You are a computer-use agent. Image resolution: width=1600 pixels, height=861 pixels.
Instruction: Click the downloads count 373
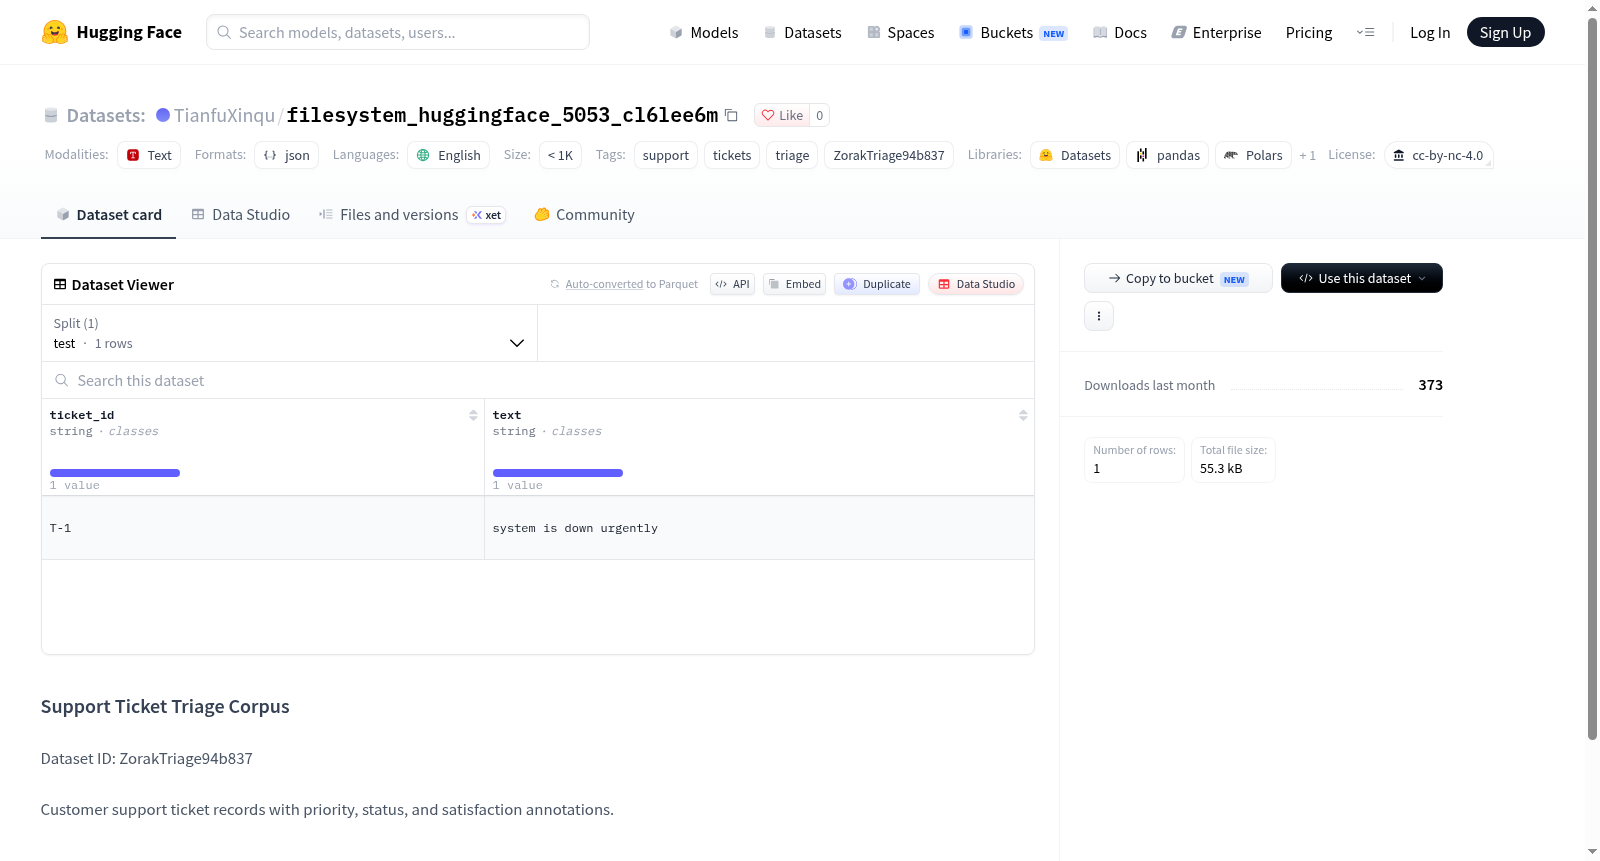(x=1430, y=385)
